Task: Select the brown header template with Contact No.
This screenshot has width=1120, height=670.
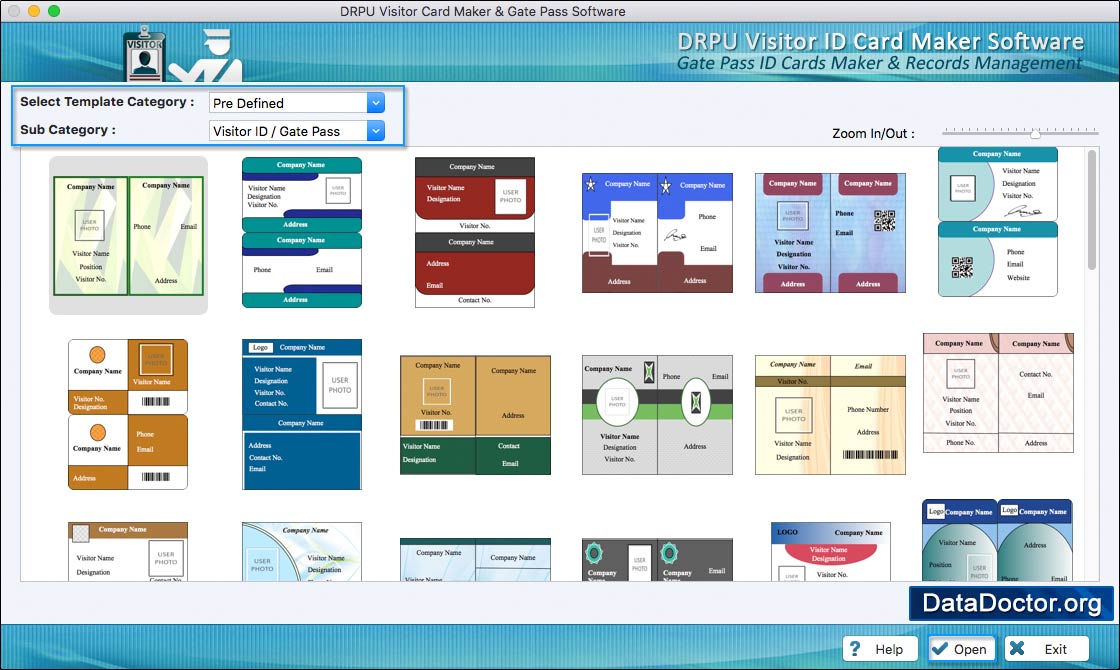Action: [128, 551]
